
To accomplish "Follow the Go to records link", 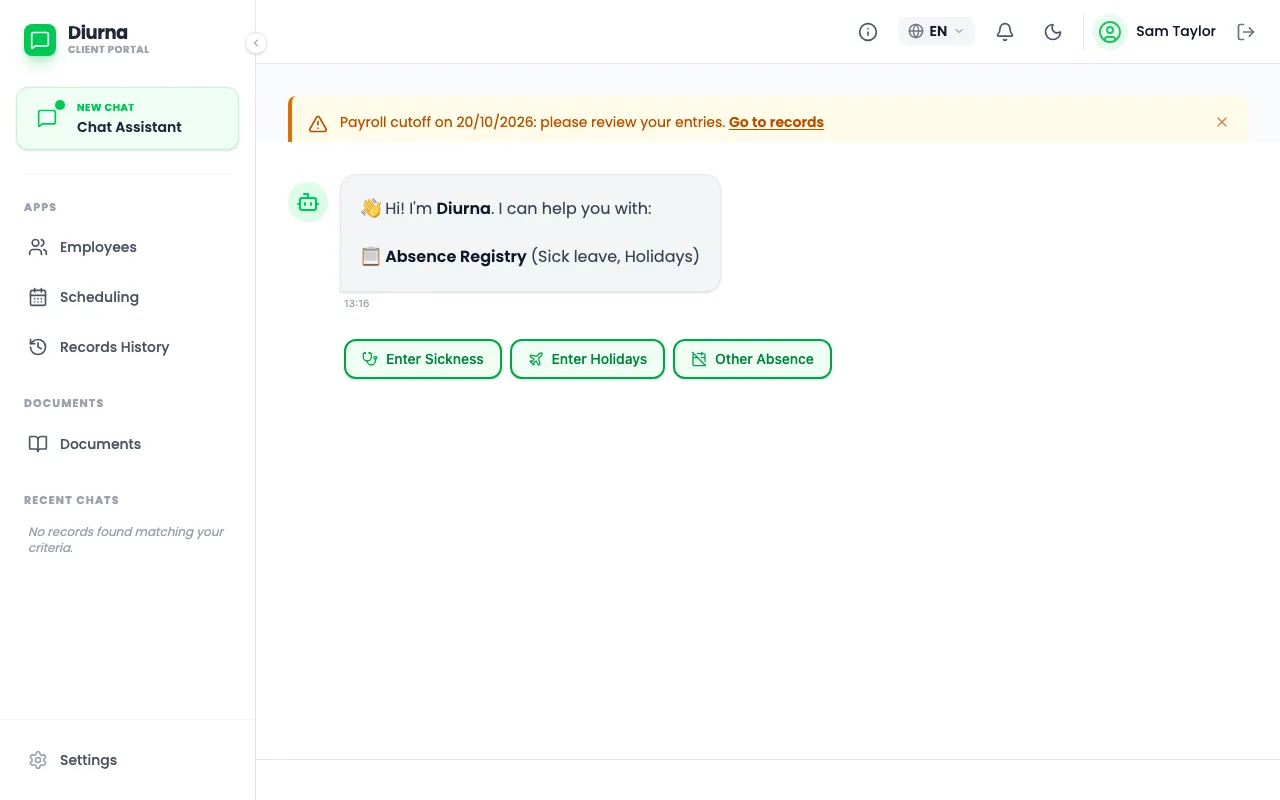I will coord(776,122).
